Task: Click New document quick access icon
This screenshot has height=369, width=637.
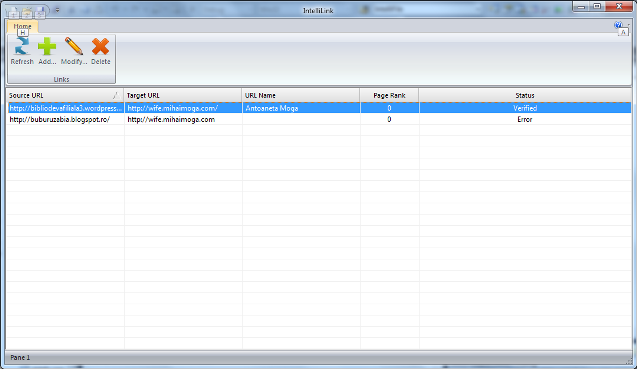Action: [14, 13]
